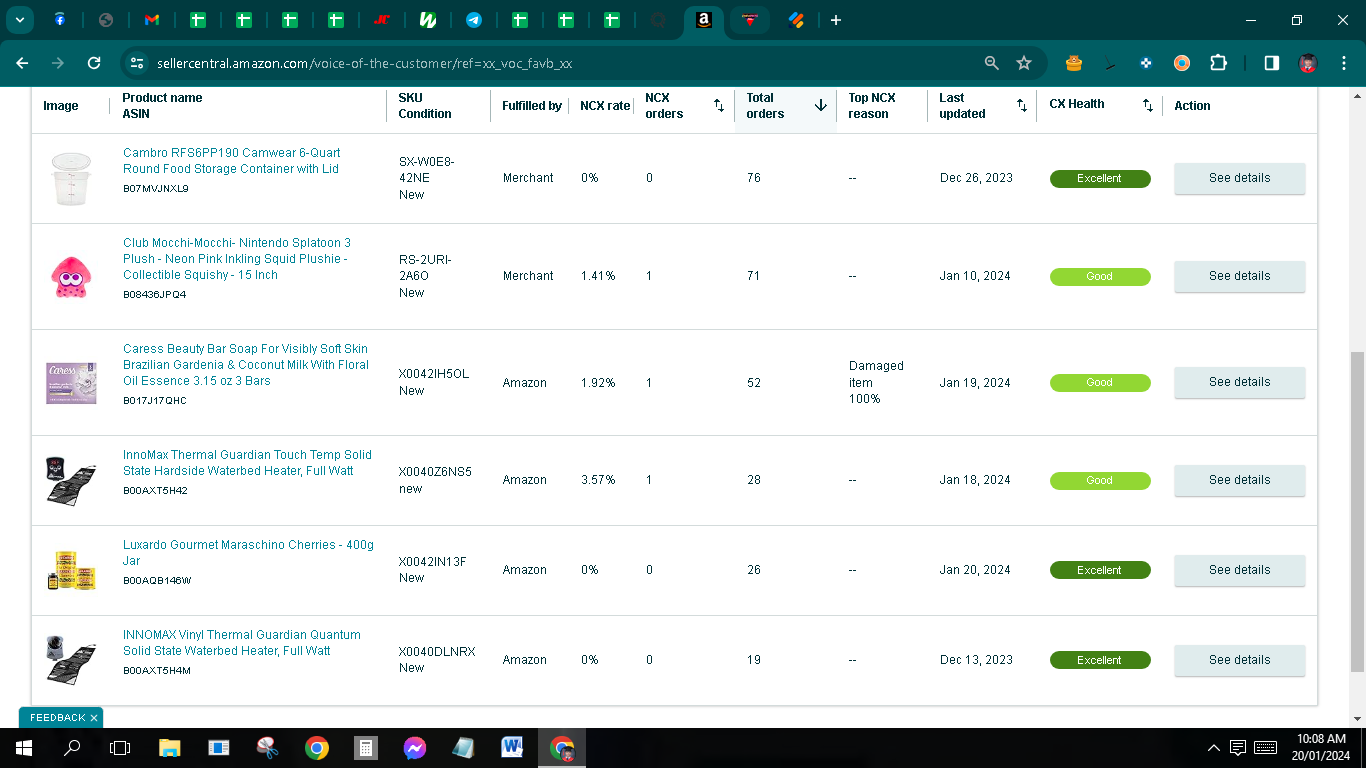Viewport: 1366px width, 768px height.
Task: Click the Luxardo cherries jar thumbnail
Action: click(x=71, y=570)
